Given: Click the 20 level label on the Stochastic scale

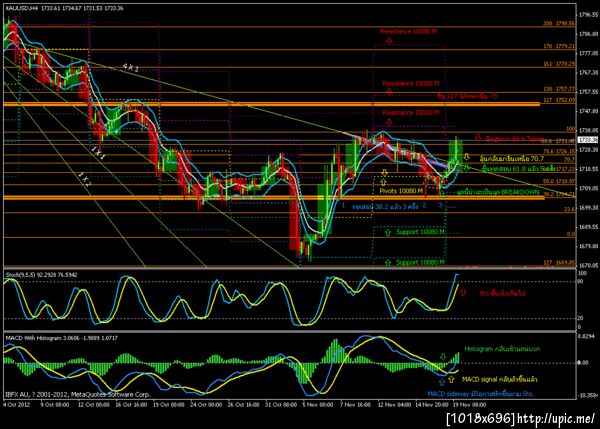Looking at the screenshot, I should (580, 318).
